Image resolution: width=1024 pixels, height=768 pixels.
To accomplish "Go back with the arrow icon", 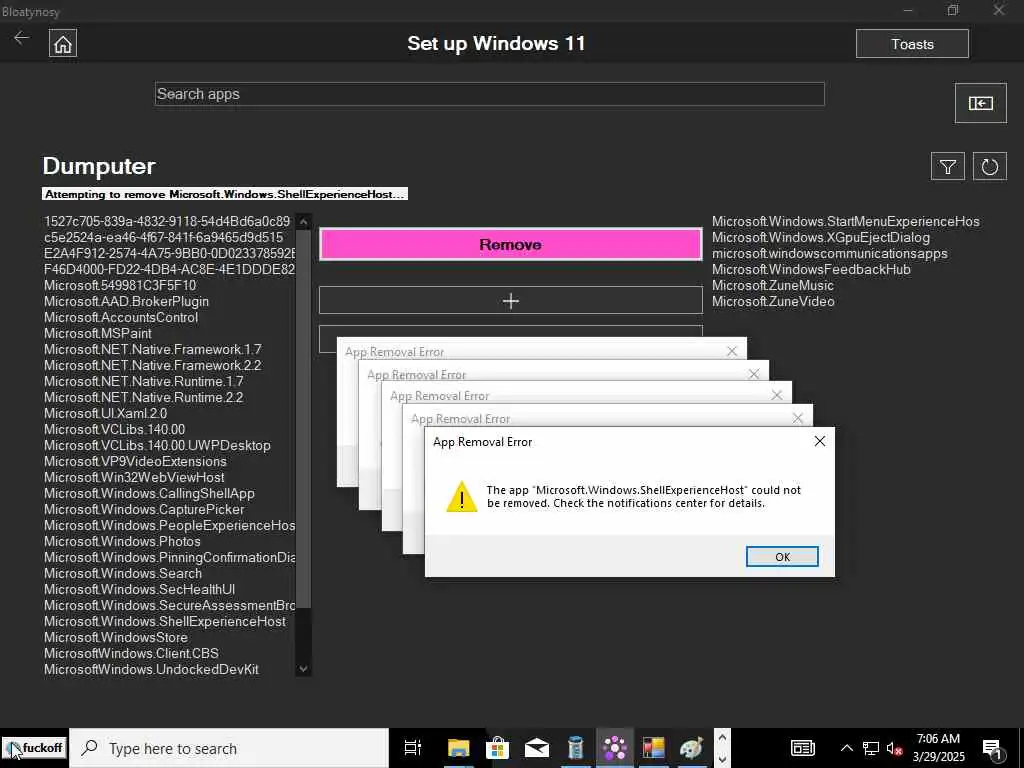I will pos(21,38).
